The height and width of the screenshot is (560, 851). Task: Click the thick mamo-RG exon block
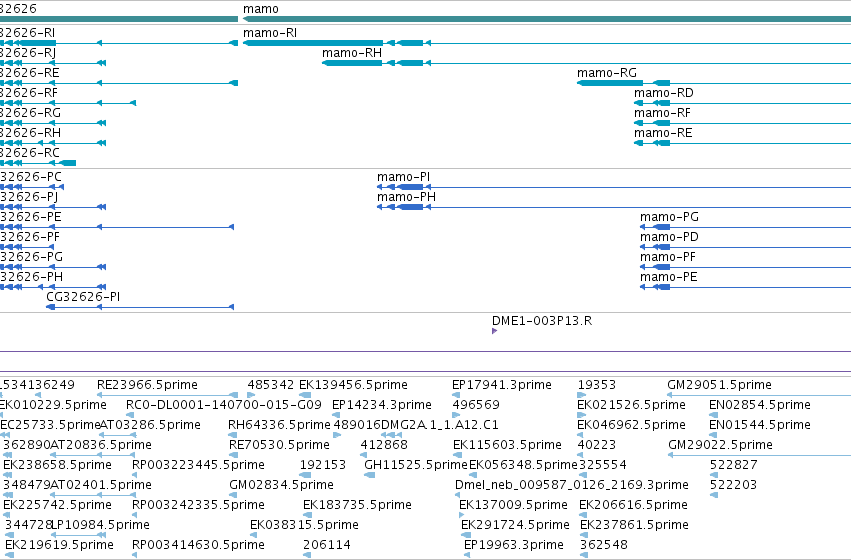tap(611, 83)
